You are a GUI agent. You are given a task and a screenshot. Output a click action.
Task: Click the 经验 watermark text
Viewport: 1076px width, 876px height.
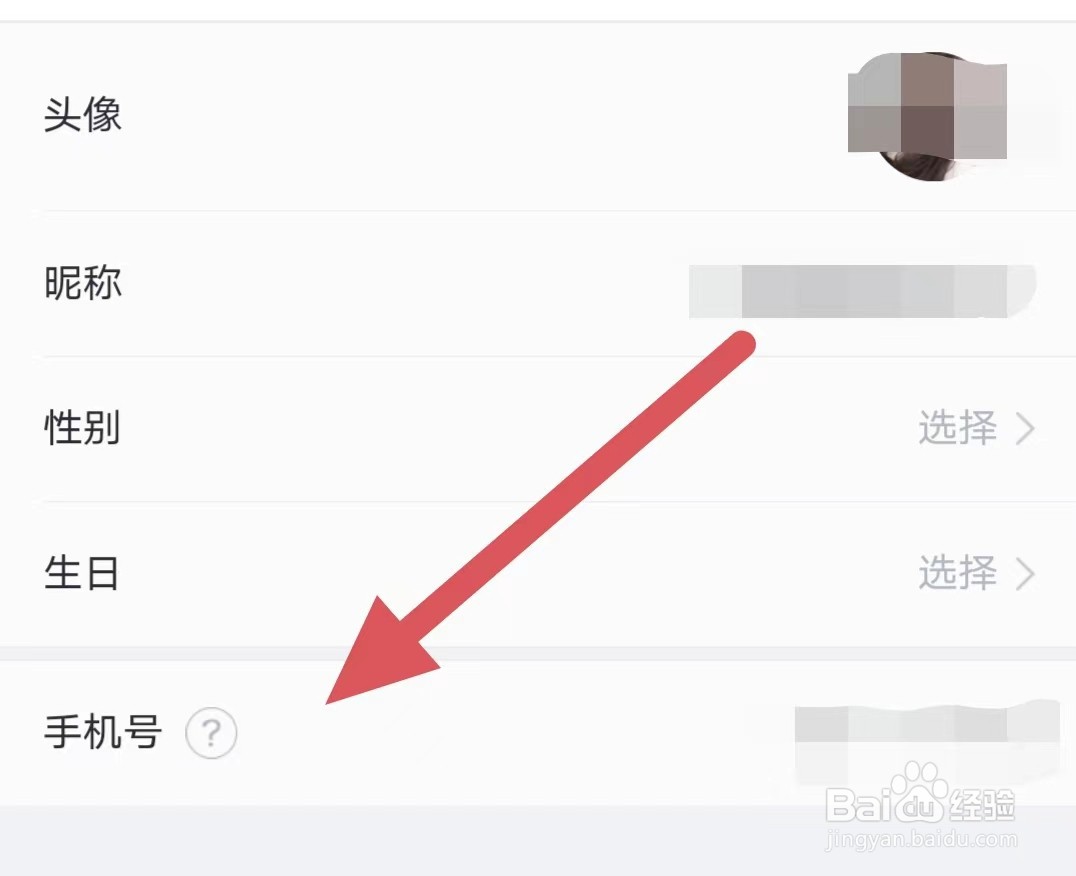pos(983,805)
